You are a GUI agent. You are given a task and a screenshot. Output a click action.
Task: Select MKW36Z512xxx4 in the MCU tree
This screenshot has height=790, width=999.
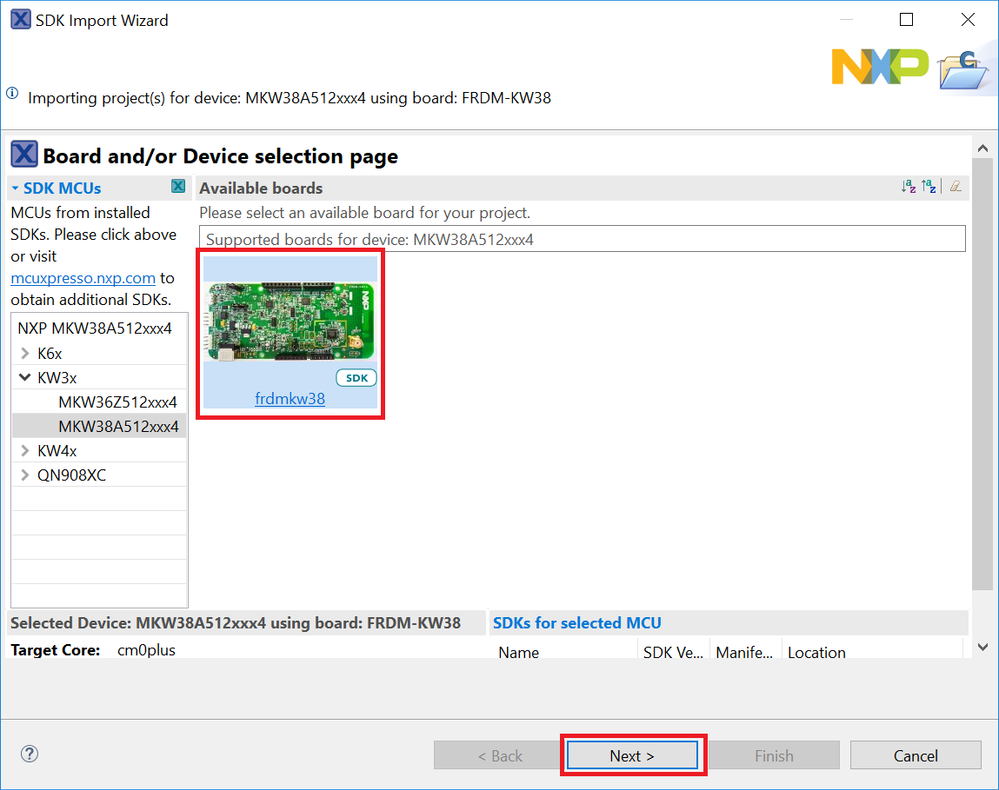point(118,402)
